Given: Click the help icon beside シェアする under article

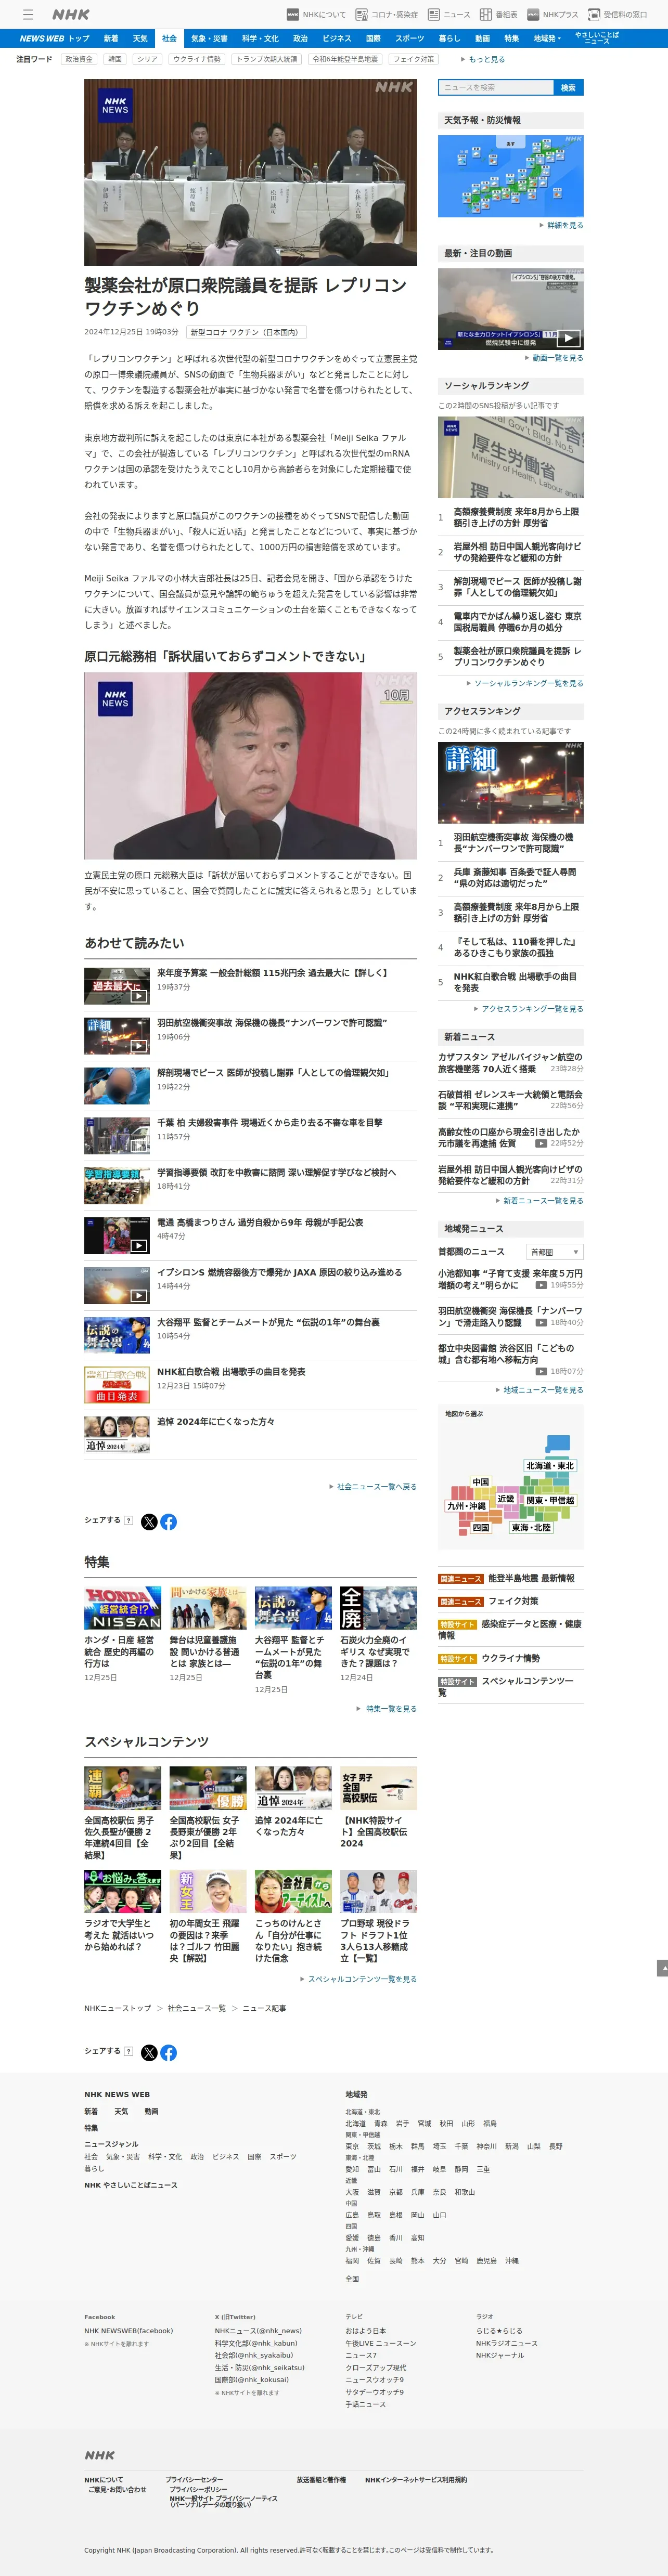Looking at the screenshot, I should [128, 1520].
